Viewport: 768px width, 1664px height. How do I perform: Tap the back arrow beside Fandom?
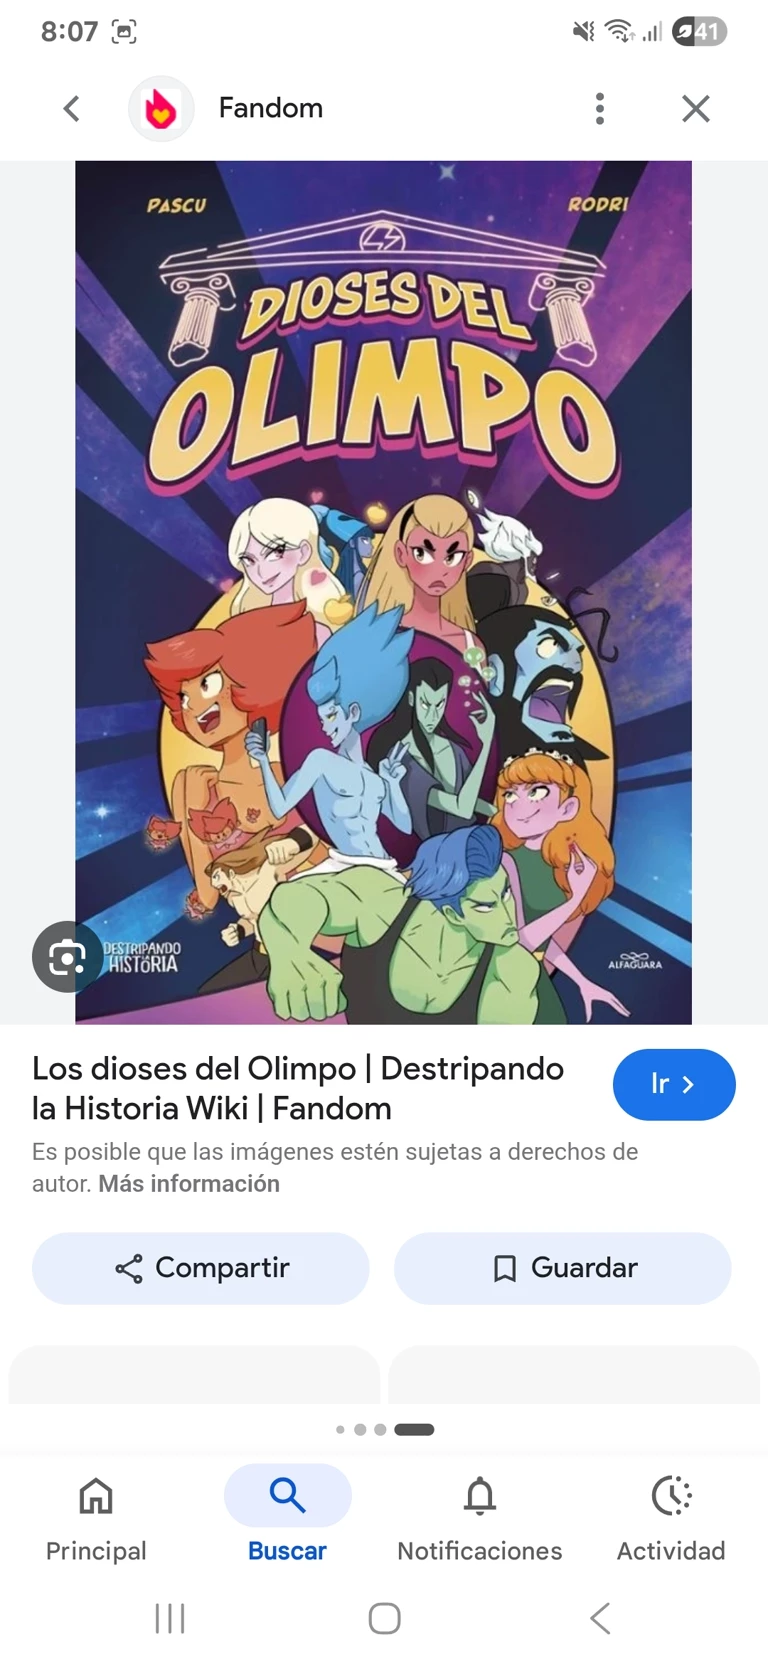pos(71,108)
